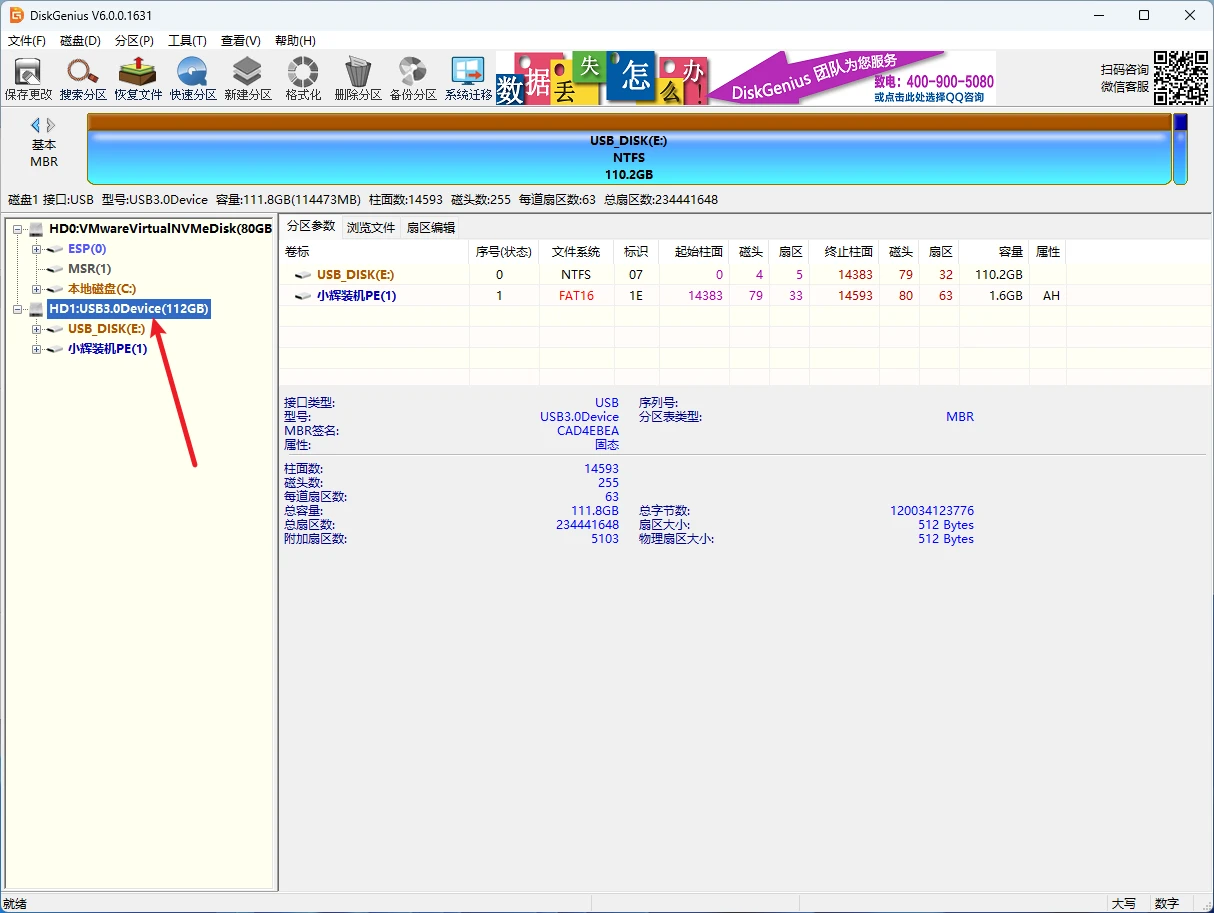Go to previous disk with left arrow
The height and width of the screenshot is (913, 1214).
[x=36, y=125]
